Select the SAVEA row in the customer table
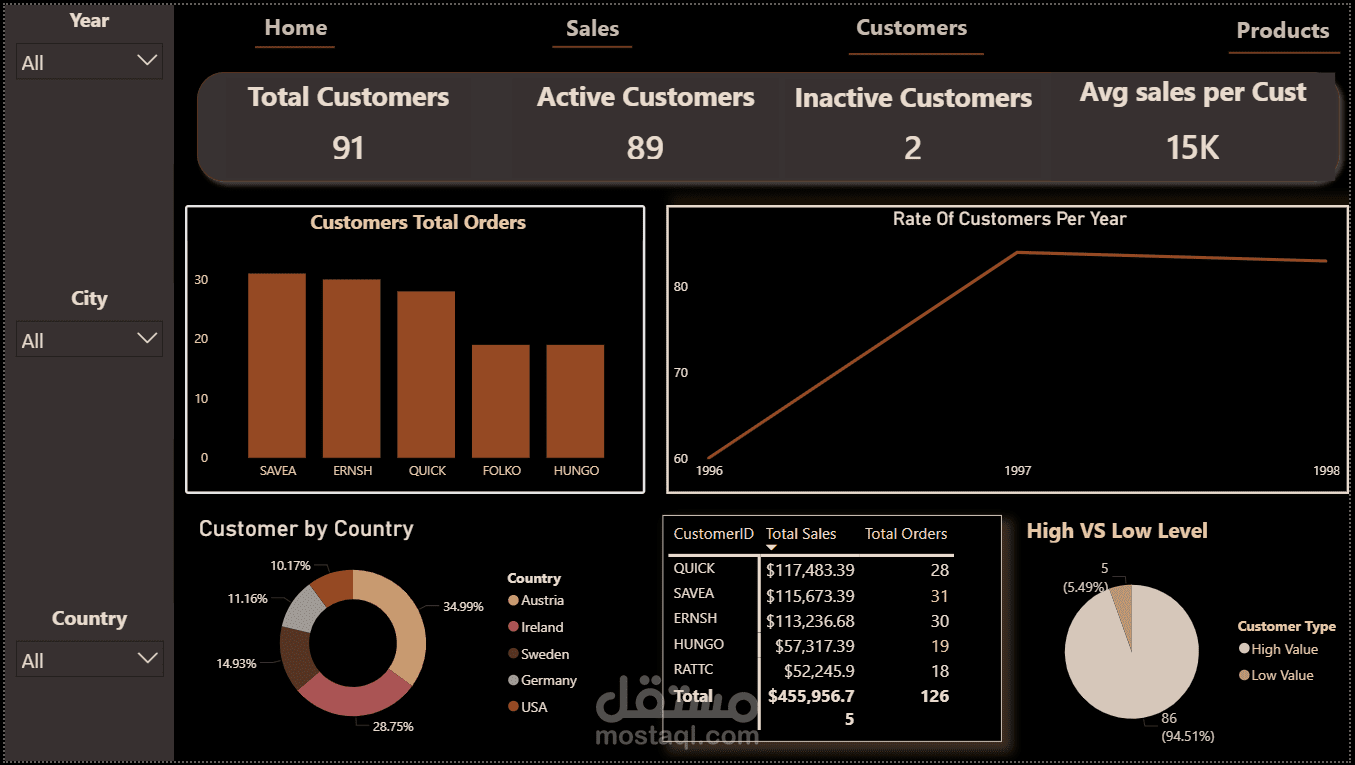1355x765 pixels. click(x=811, y=595)
